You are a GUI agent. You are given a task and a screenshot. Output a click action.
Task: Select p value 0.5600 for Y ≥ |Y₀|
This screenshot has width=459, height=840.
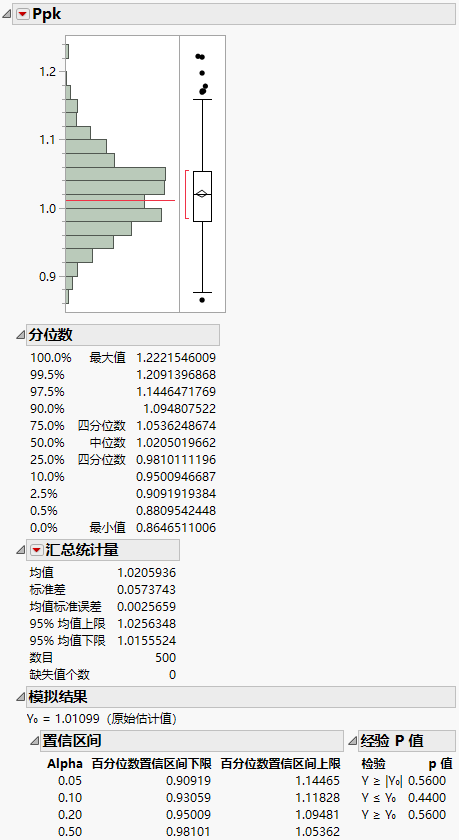click(x=427, y=781)
